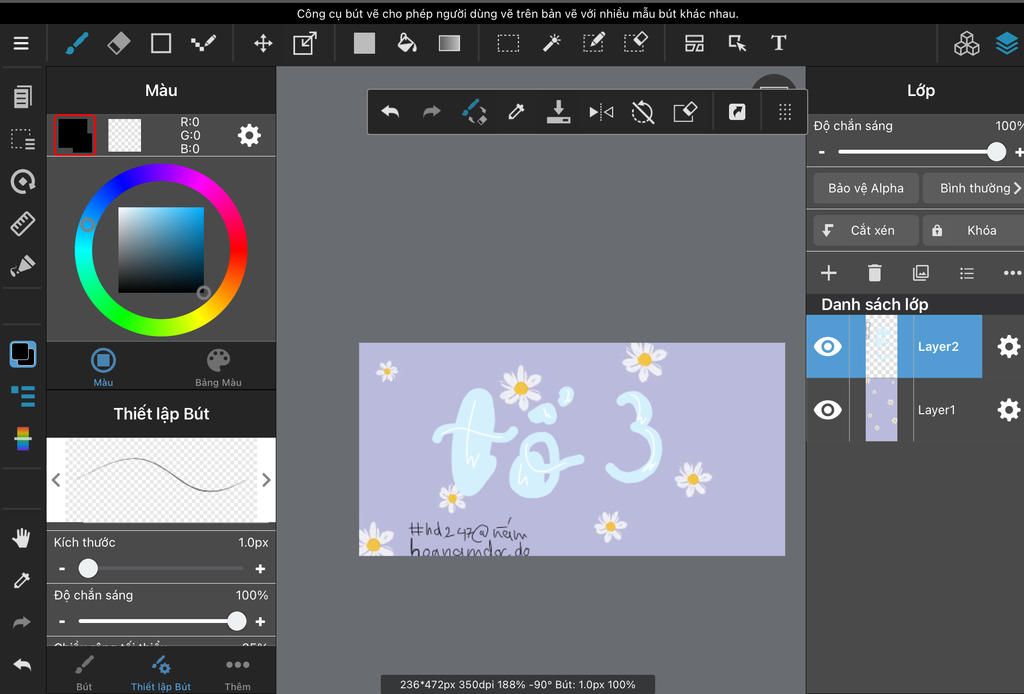Delete the layer with trash icon
This screenshot has height=694, width=1024.
coord(874,273)
